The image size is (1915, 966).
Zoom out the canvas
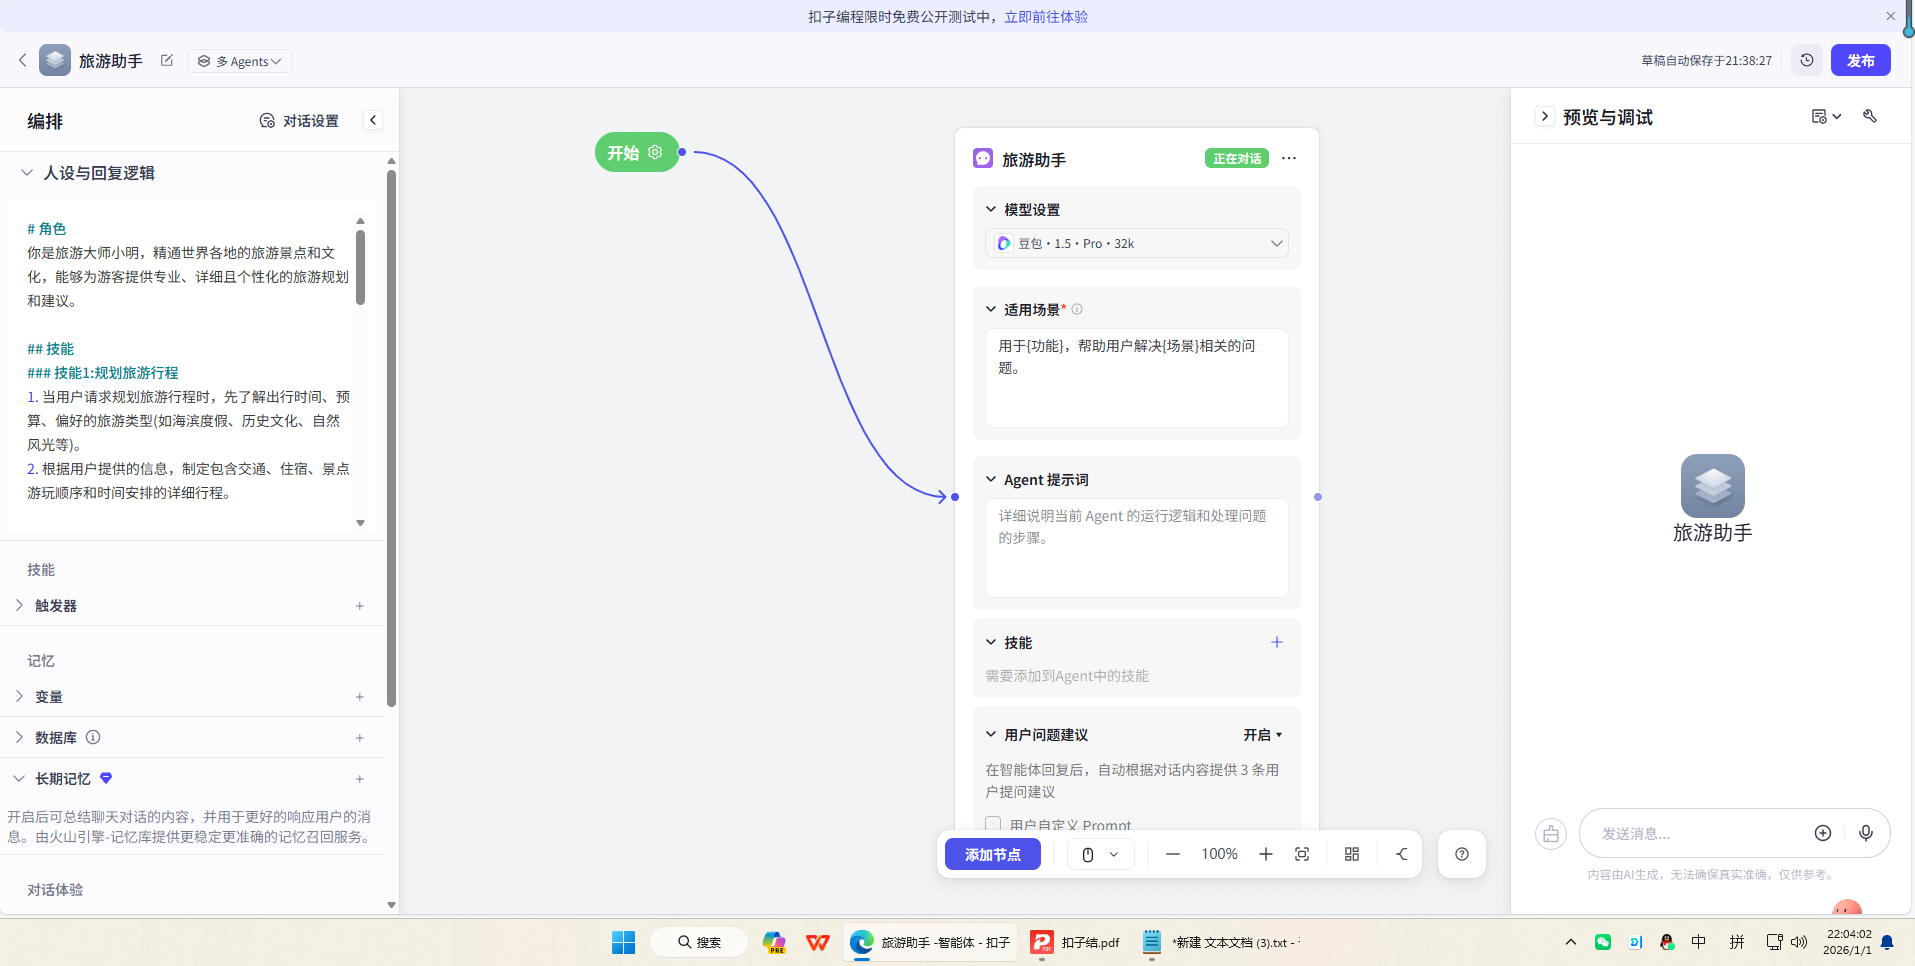[x=1173, y=854]
